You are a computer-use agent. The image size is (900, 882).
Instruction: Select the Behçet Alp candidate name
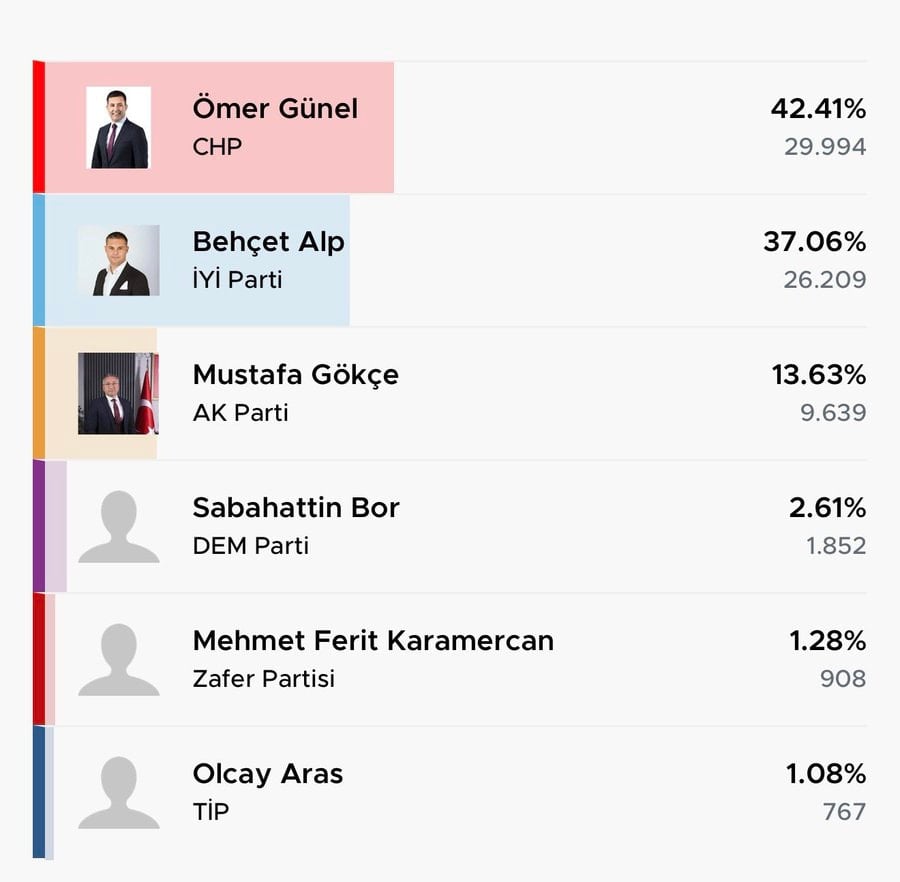click(268, 241)
